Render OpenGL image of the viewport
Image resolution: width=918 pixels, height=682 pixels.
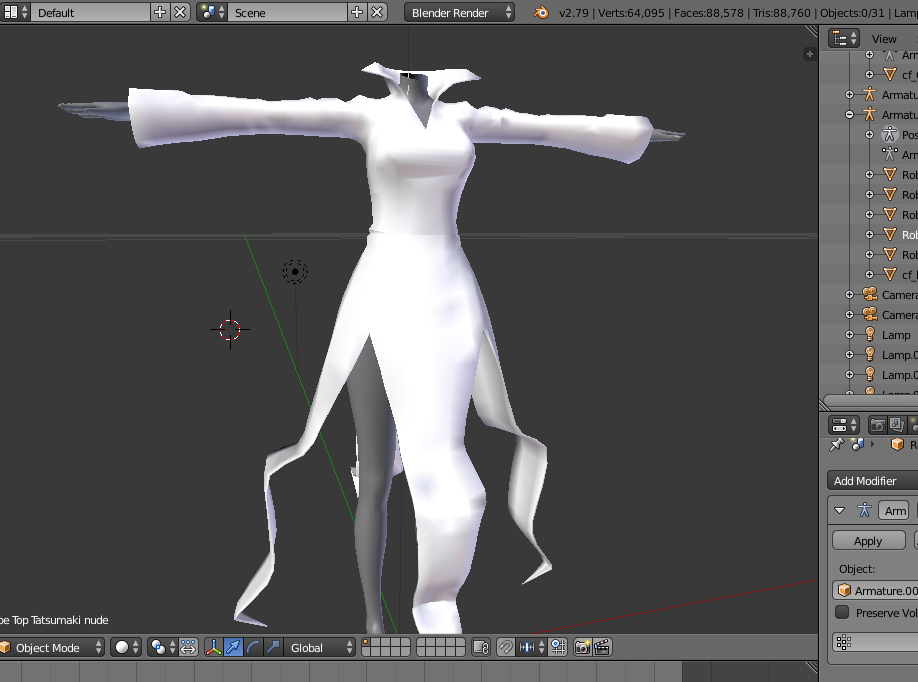583,647
